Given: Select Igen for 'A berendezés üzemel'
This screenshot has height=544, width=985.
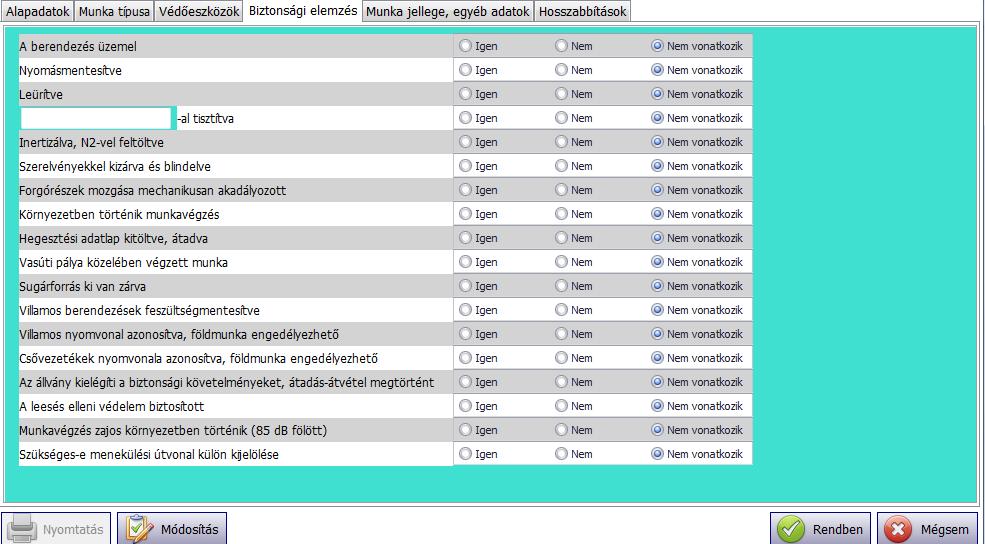Looking at the screenshot, I should point(478,46).
